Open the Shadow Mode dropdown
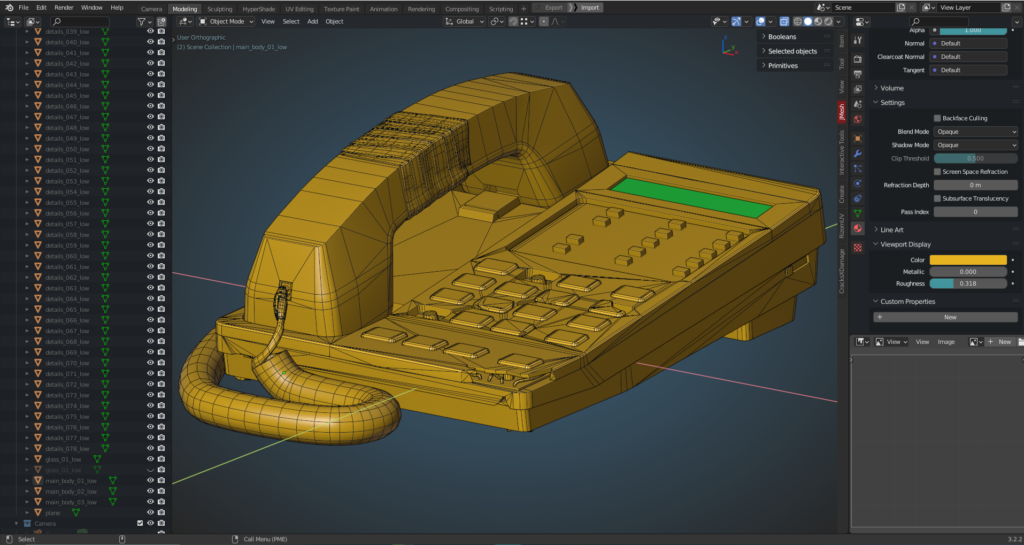Viewport: 1024px width, 545px height. [x=975, y=145]
